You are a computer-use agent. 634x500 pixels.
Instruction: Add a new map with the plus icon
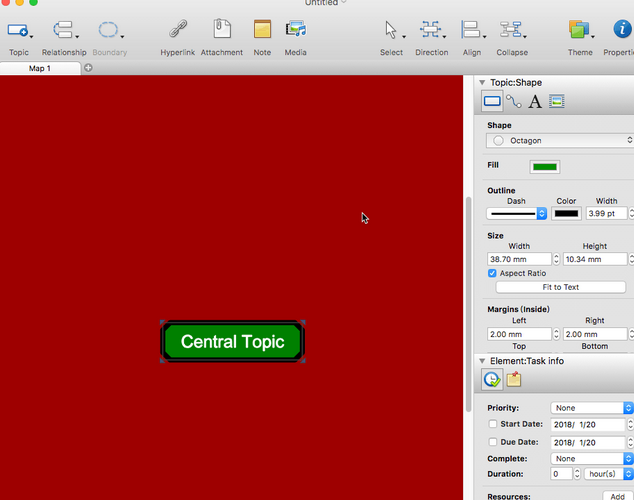[x=88, y=68]
